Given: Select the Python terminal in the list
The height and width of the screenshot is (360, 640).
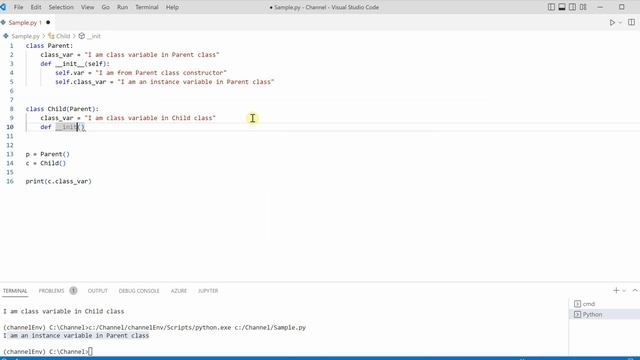Looking at the screenshot, I should 604,314.
